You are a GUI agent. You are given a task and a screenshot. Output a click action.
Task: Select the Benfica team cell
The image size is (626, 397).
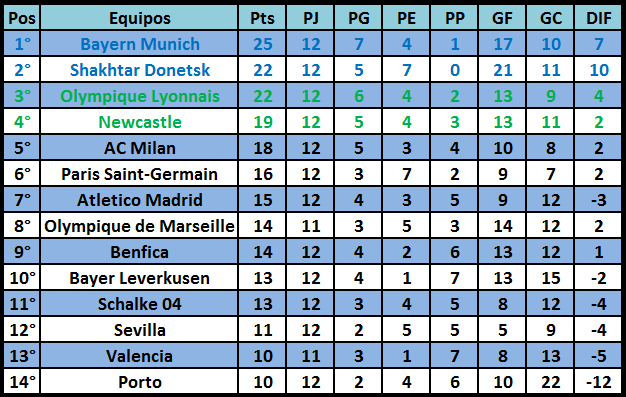139,252
